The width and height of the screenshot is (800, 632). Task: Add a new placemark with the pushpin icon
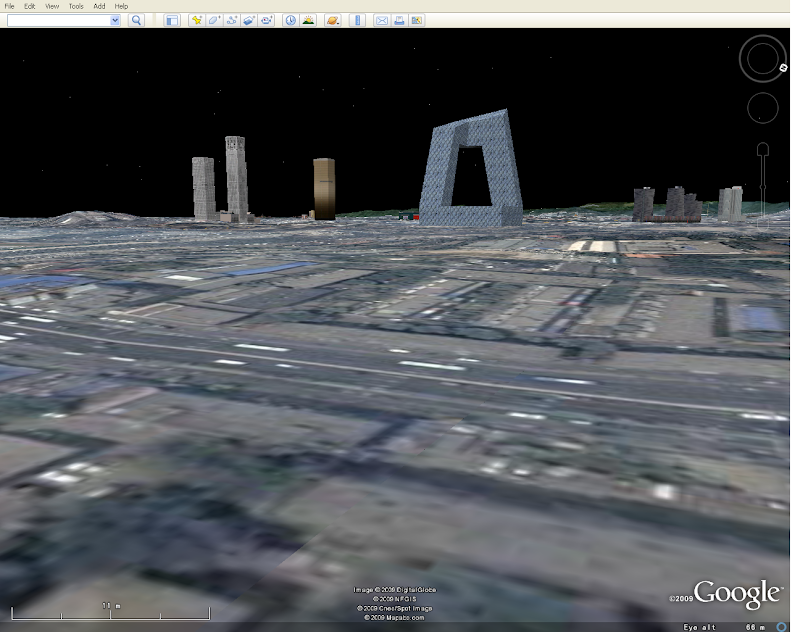click(x=197, y=20)
